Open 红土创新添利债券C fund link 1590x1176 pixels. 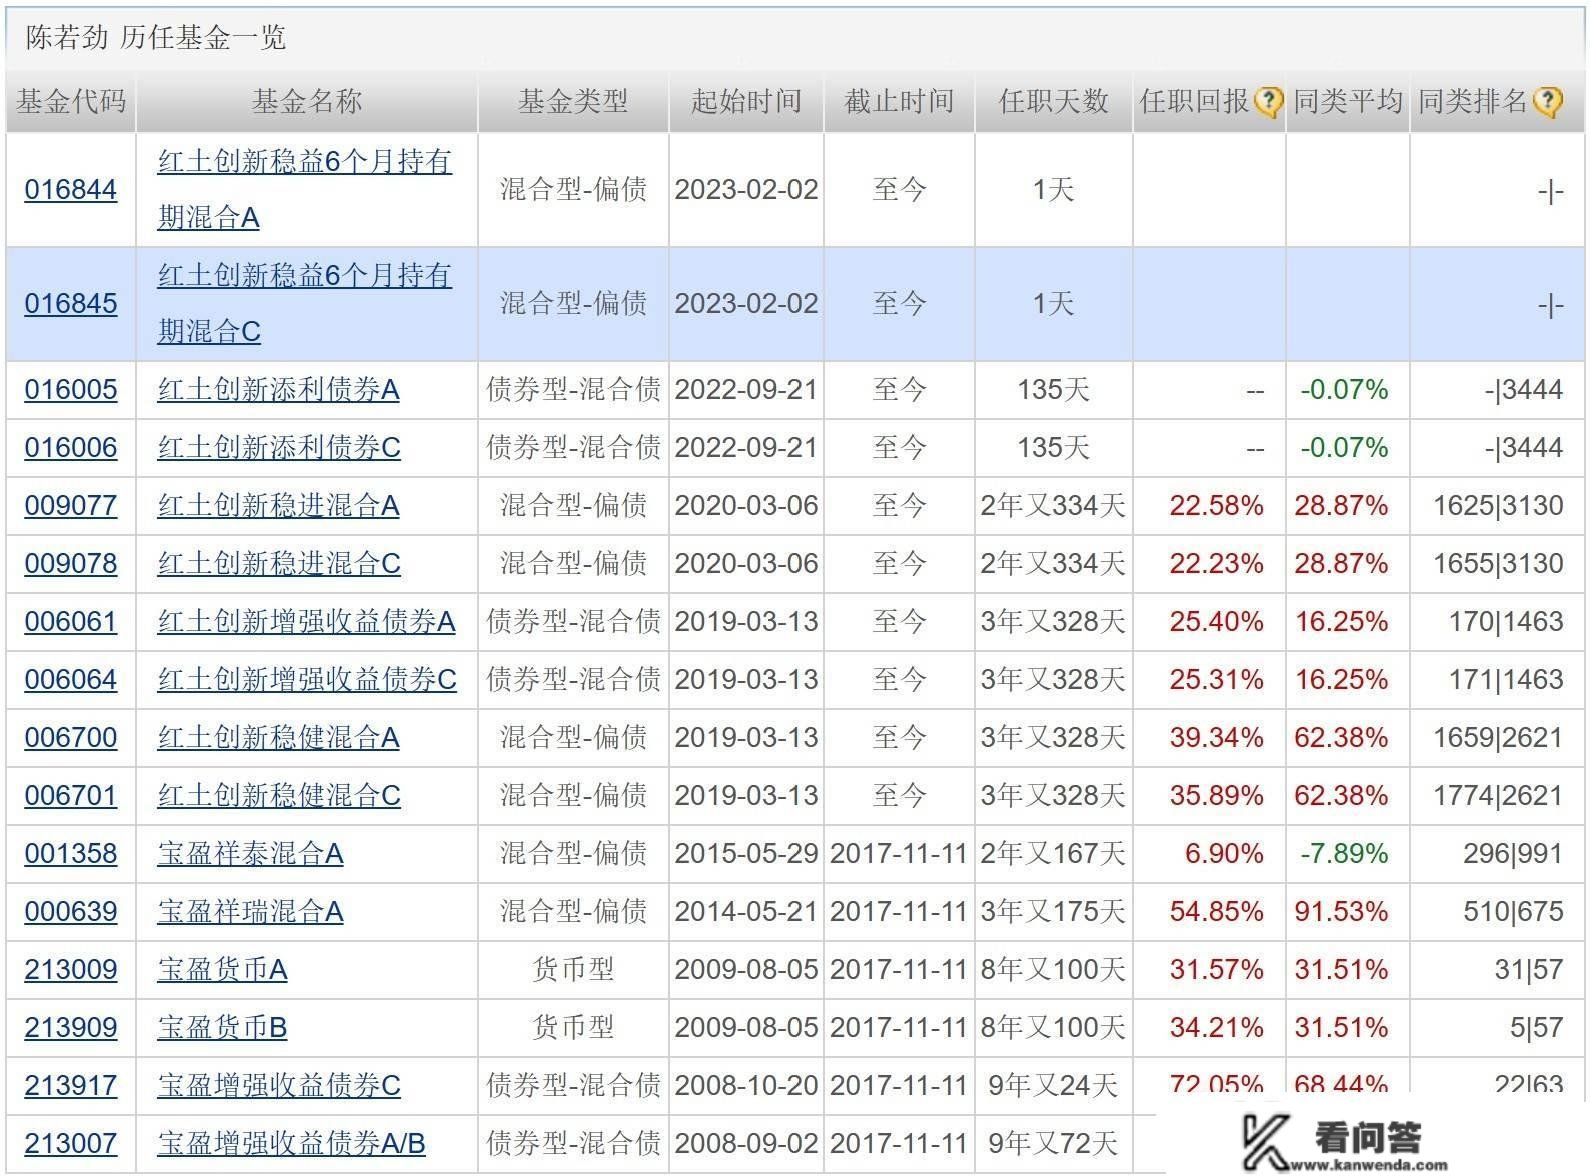point(279,448)
